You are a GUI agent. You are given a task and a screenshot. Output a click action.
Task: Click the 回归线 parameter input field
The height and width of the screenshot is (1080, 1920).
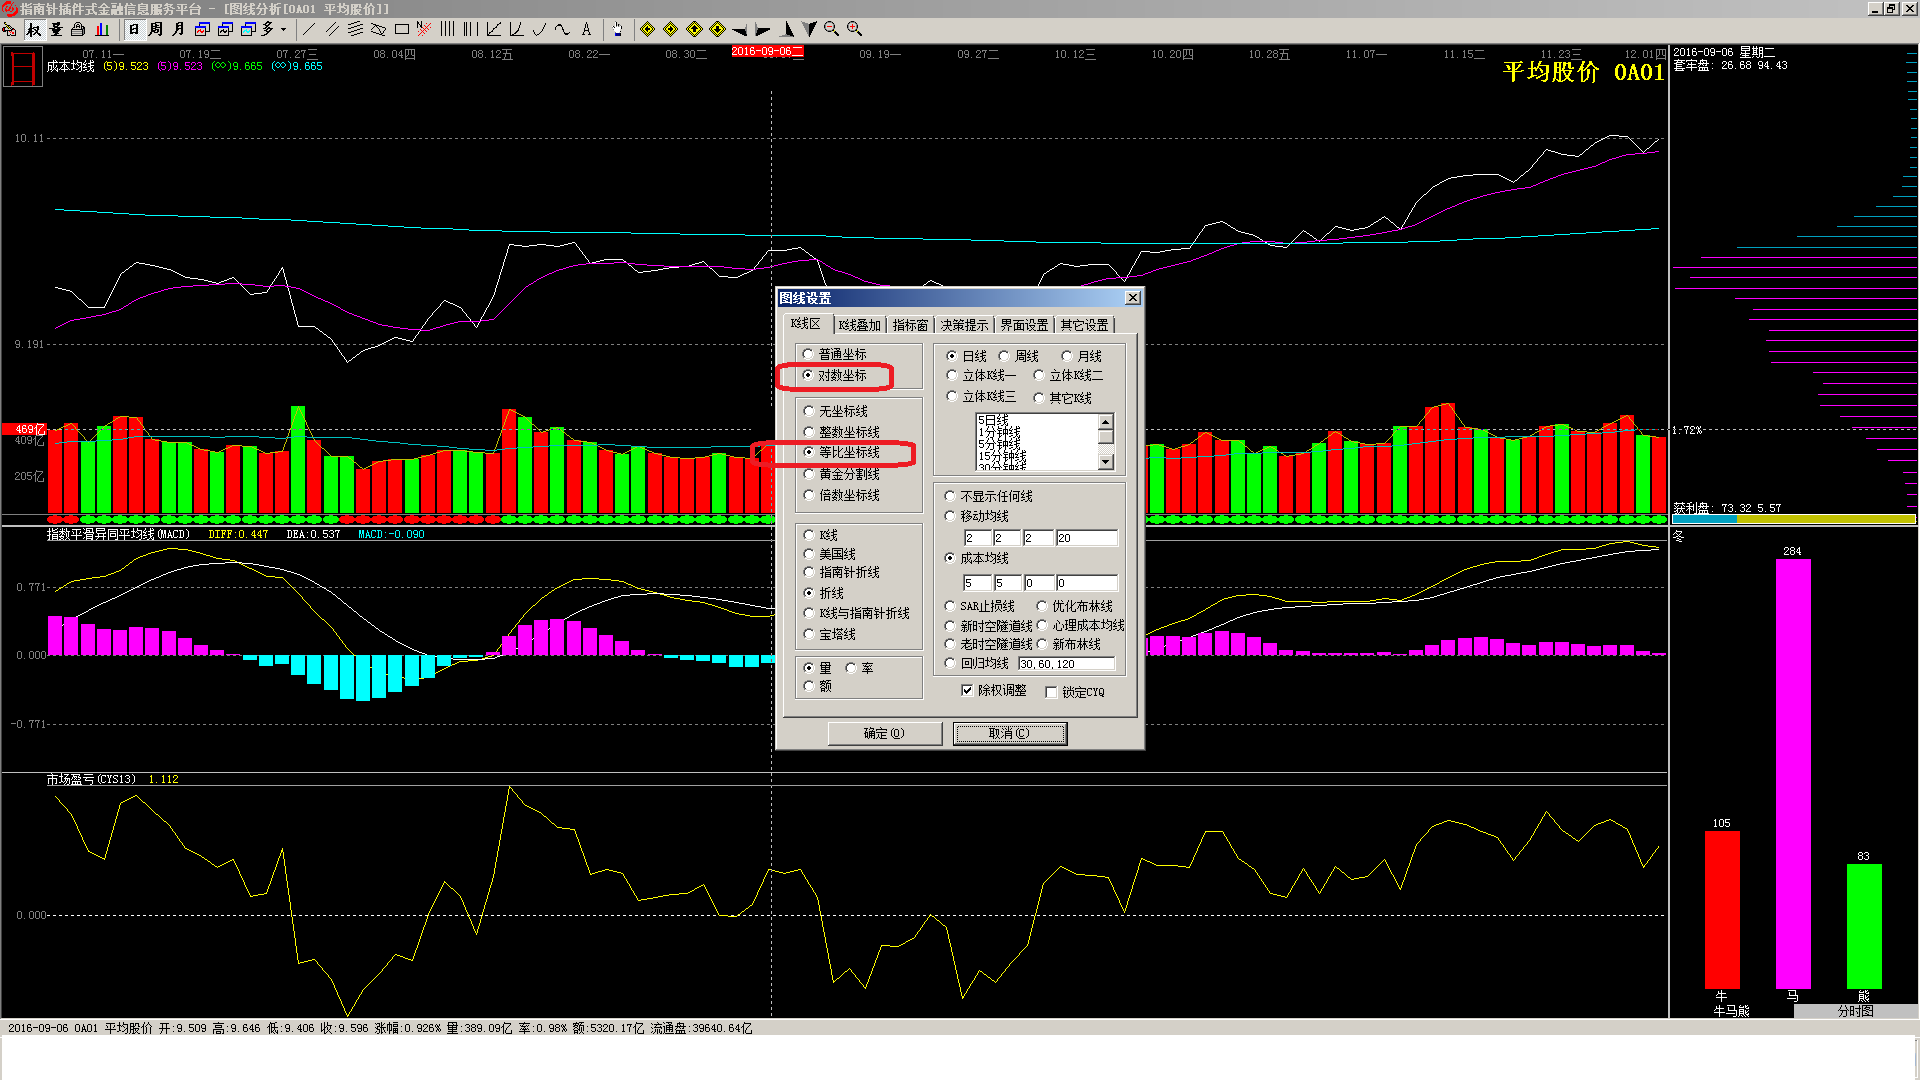[x=1065, y=664]
